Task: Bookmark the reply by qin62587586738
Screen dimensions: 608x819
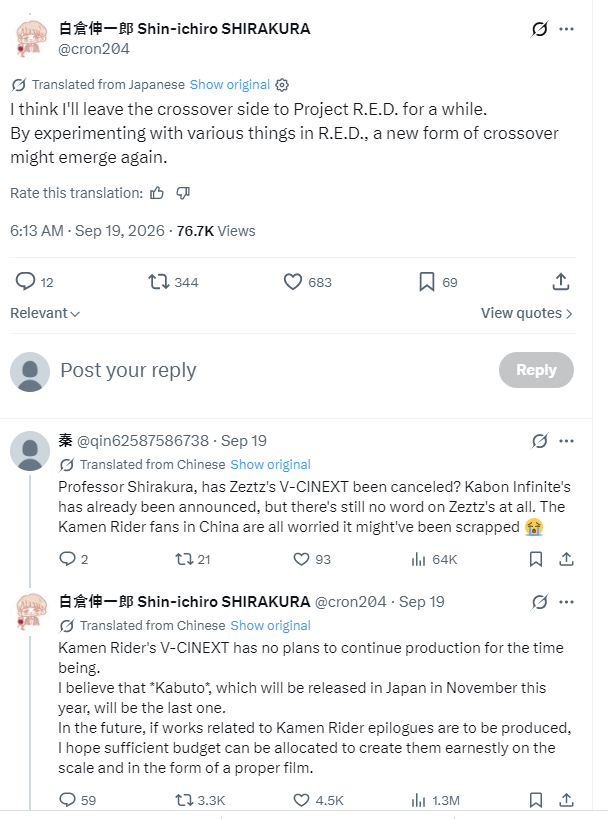Action: pyautogui.click(x=535, y=559)
